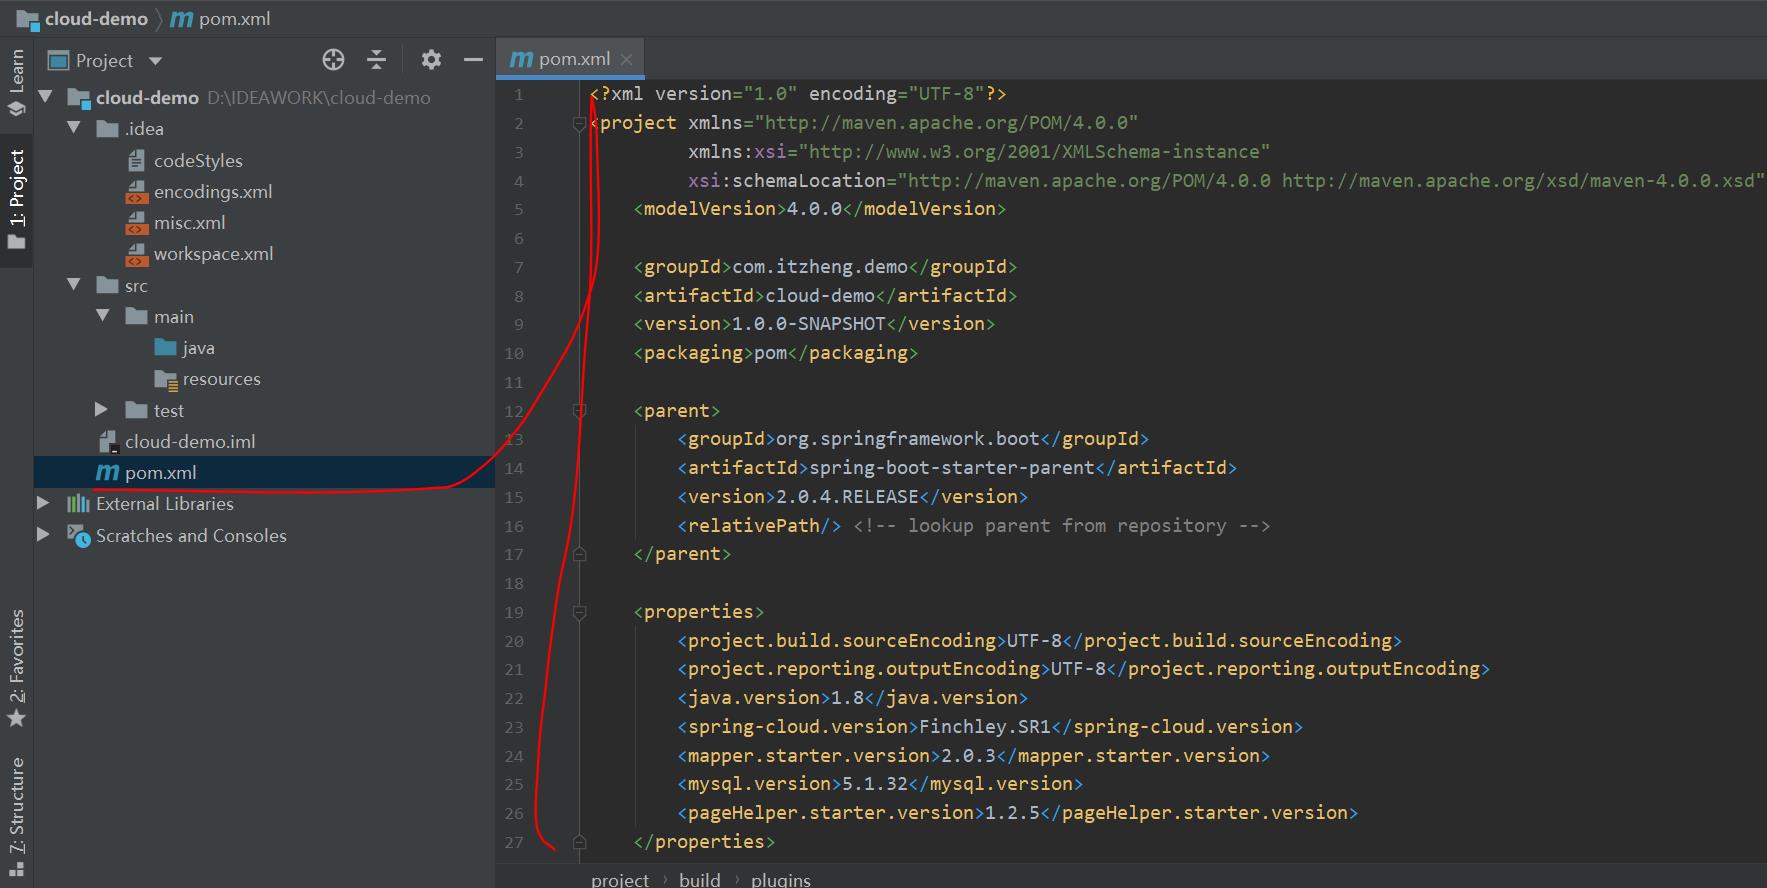This screenshot has width=1767, height=888.
Task: Click the java folder icon
Action: click(166, 347)
